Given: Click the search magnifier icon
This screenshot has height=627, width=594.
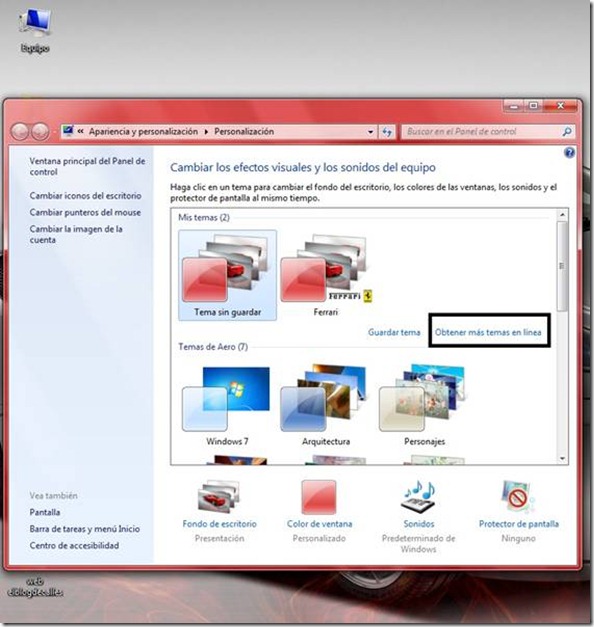Looking at the screenshot, I should (x=567, y=132).
